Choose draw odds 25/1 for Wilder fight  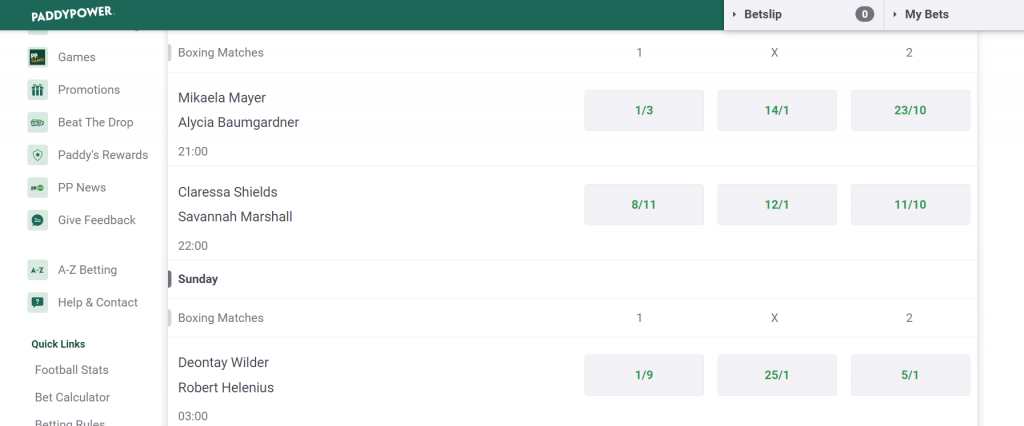click(777, 375)
